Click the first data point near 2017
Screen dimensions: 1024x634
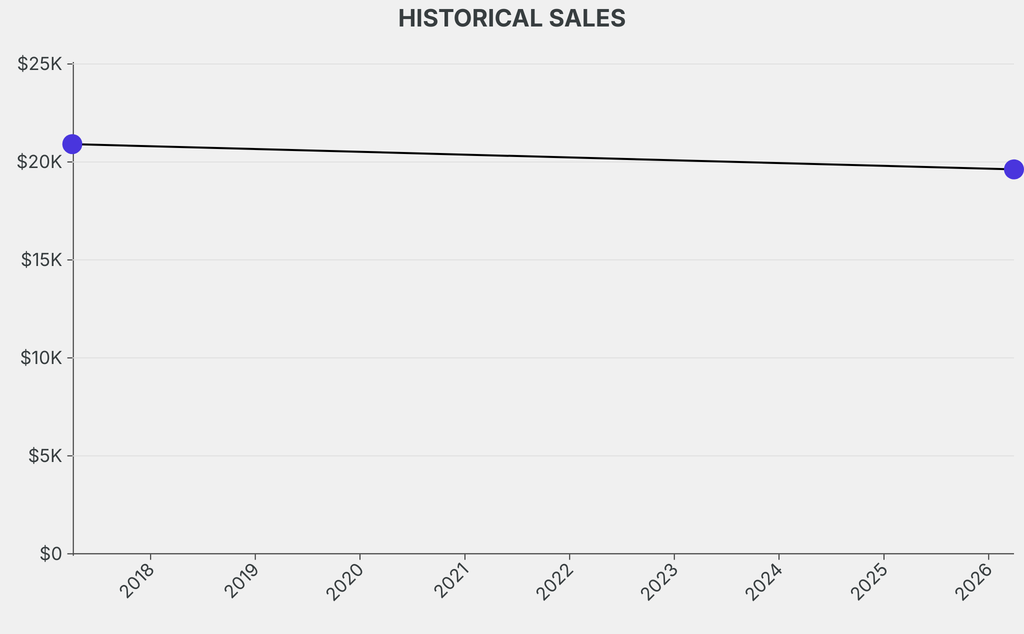[72, 144]
